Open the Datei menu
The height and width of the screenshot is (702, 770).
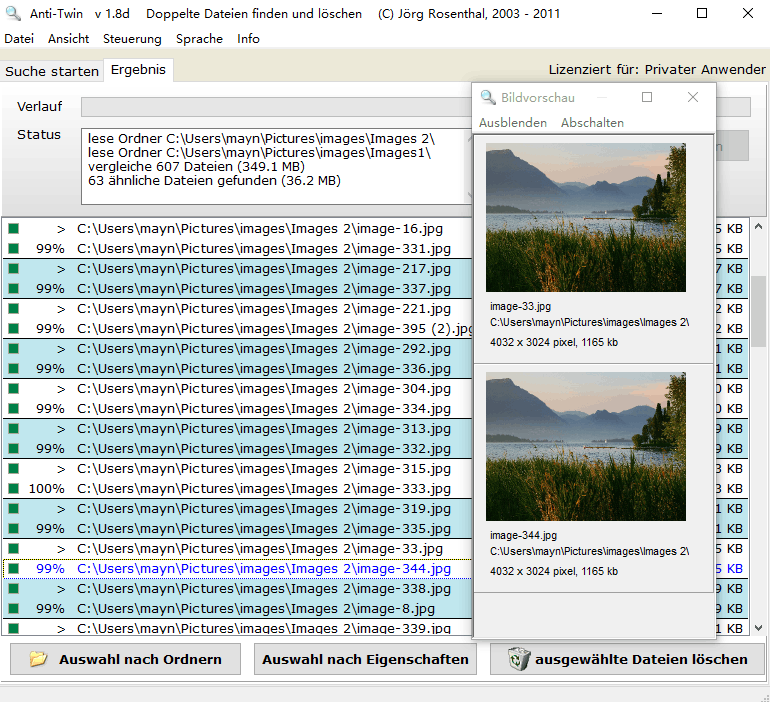pyautogui.click(x=19, y=39)
